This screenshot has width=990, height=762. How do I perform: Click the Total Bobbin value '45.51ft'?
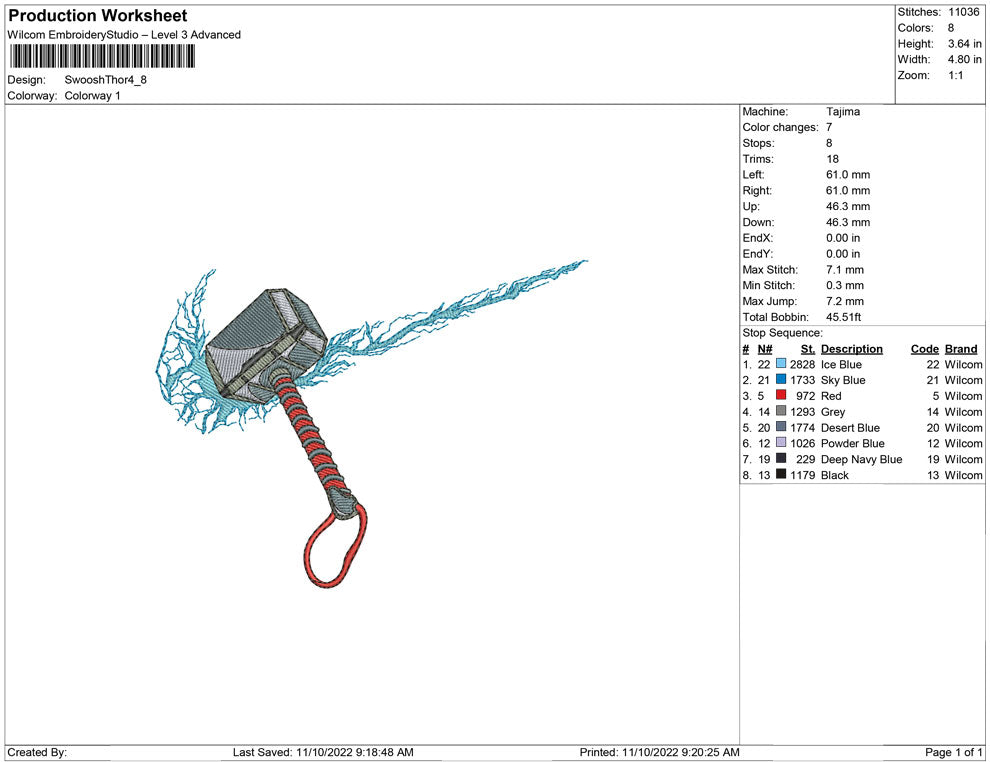[844, 317]
